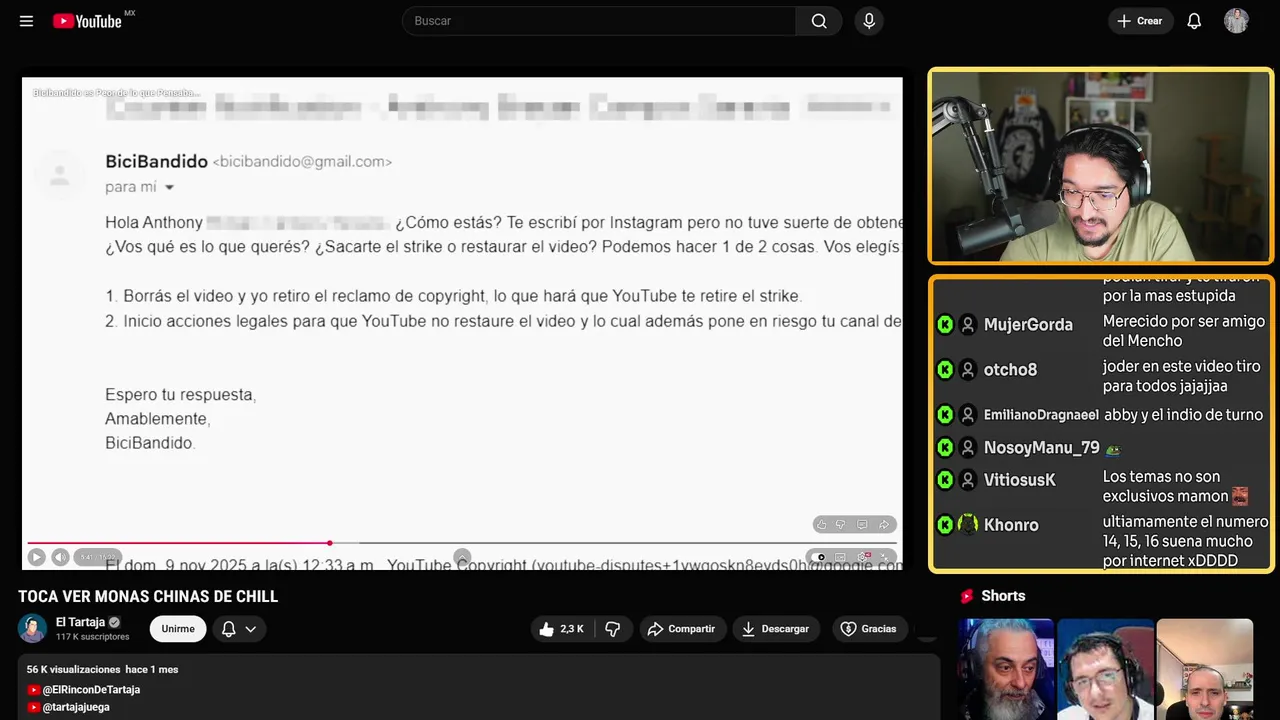Play the video with player play button
1280x720 pixels.
(36, 557)
